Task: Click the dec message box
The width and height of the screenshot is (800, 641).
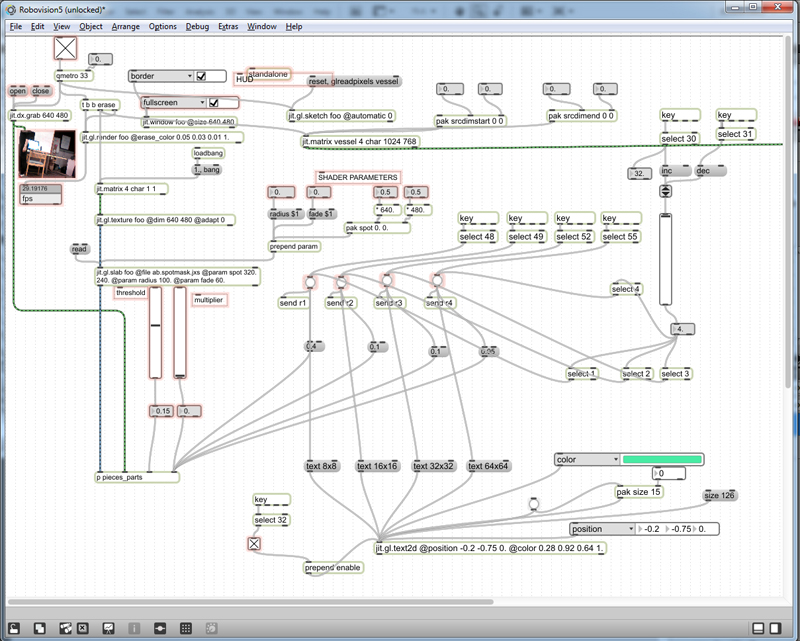Action: (x=703, y=171)
